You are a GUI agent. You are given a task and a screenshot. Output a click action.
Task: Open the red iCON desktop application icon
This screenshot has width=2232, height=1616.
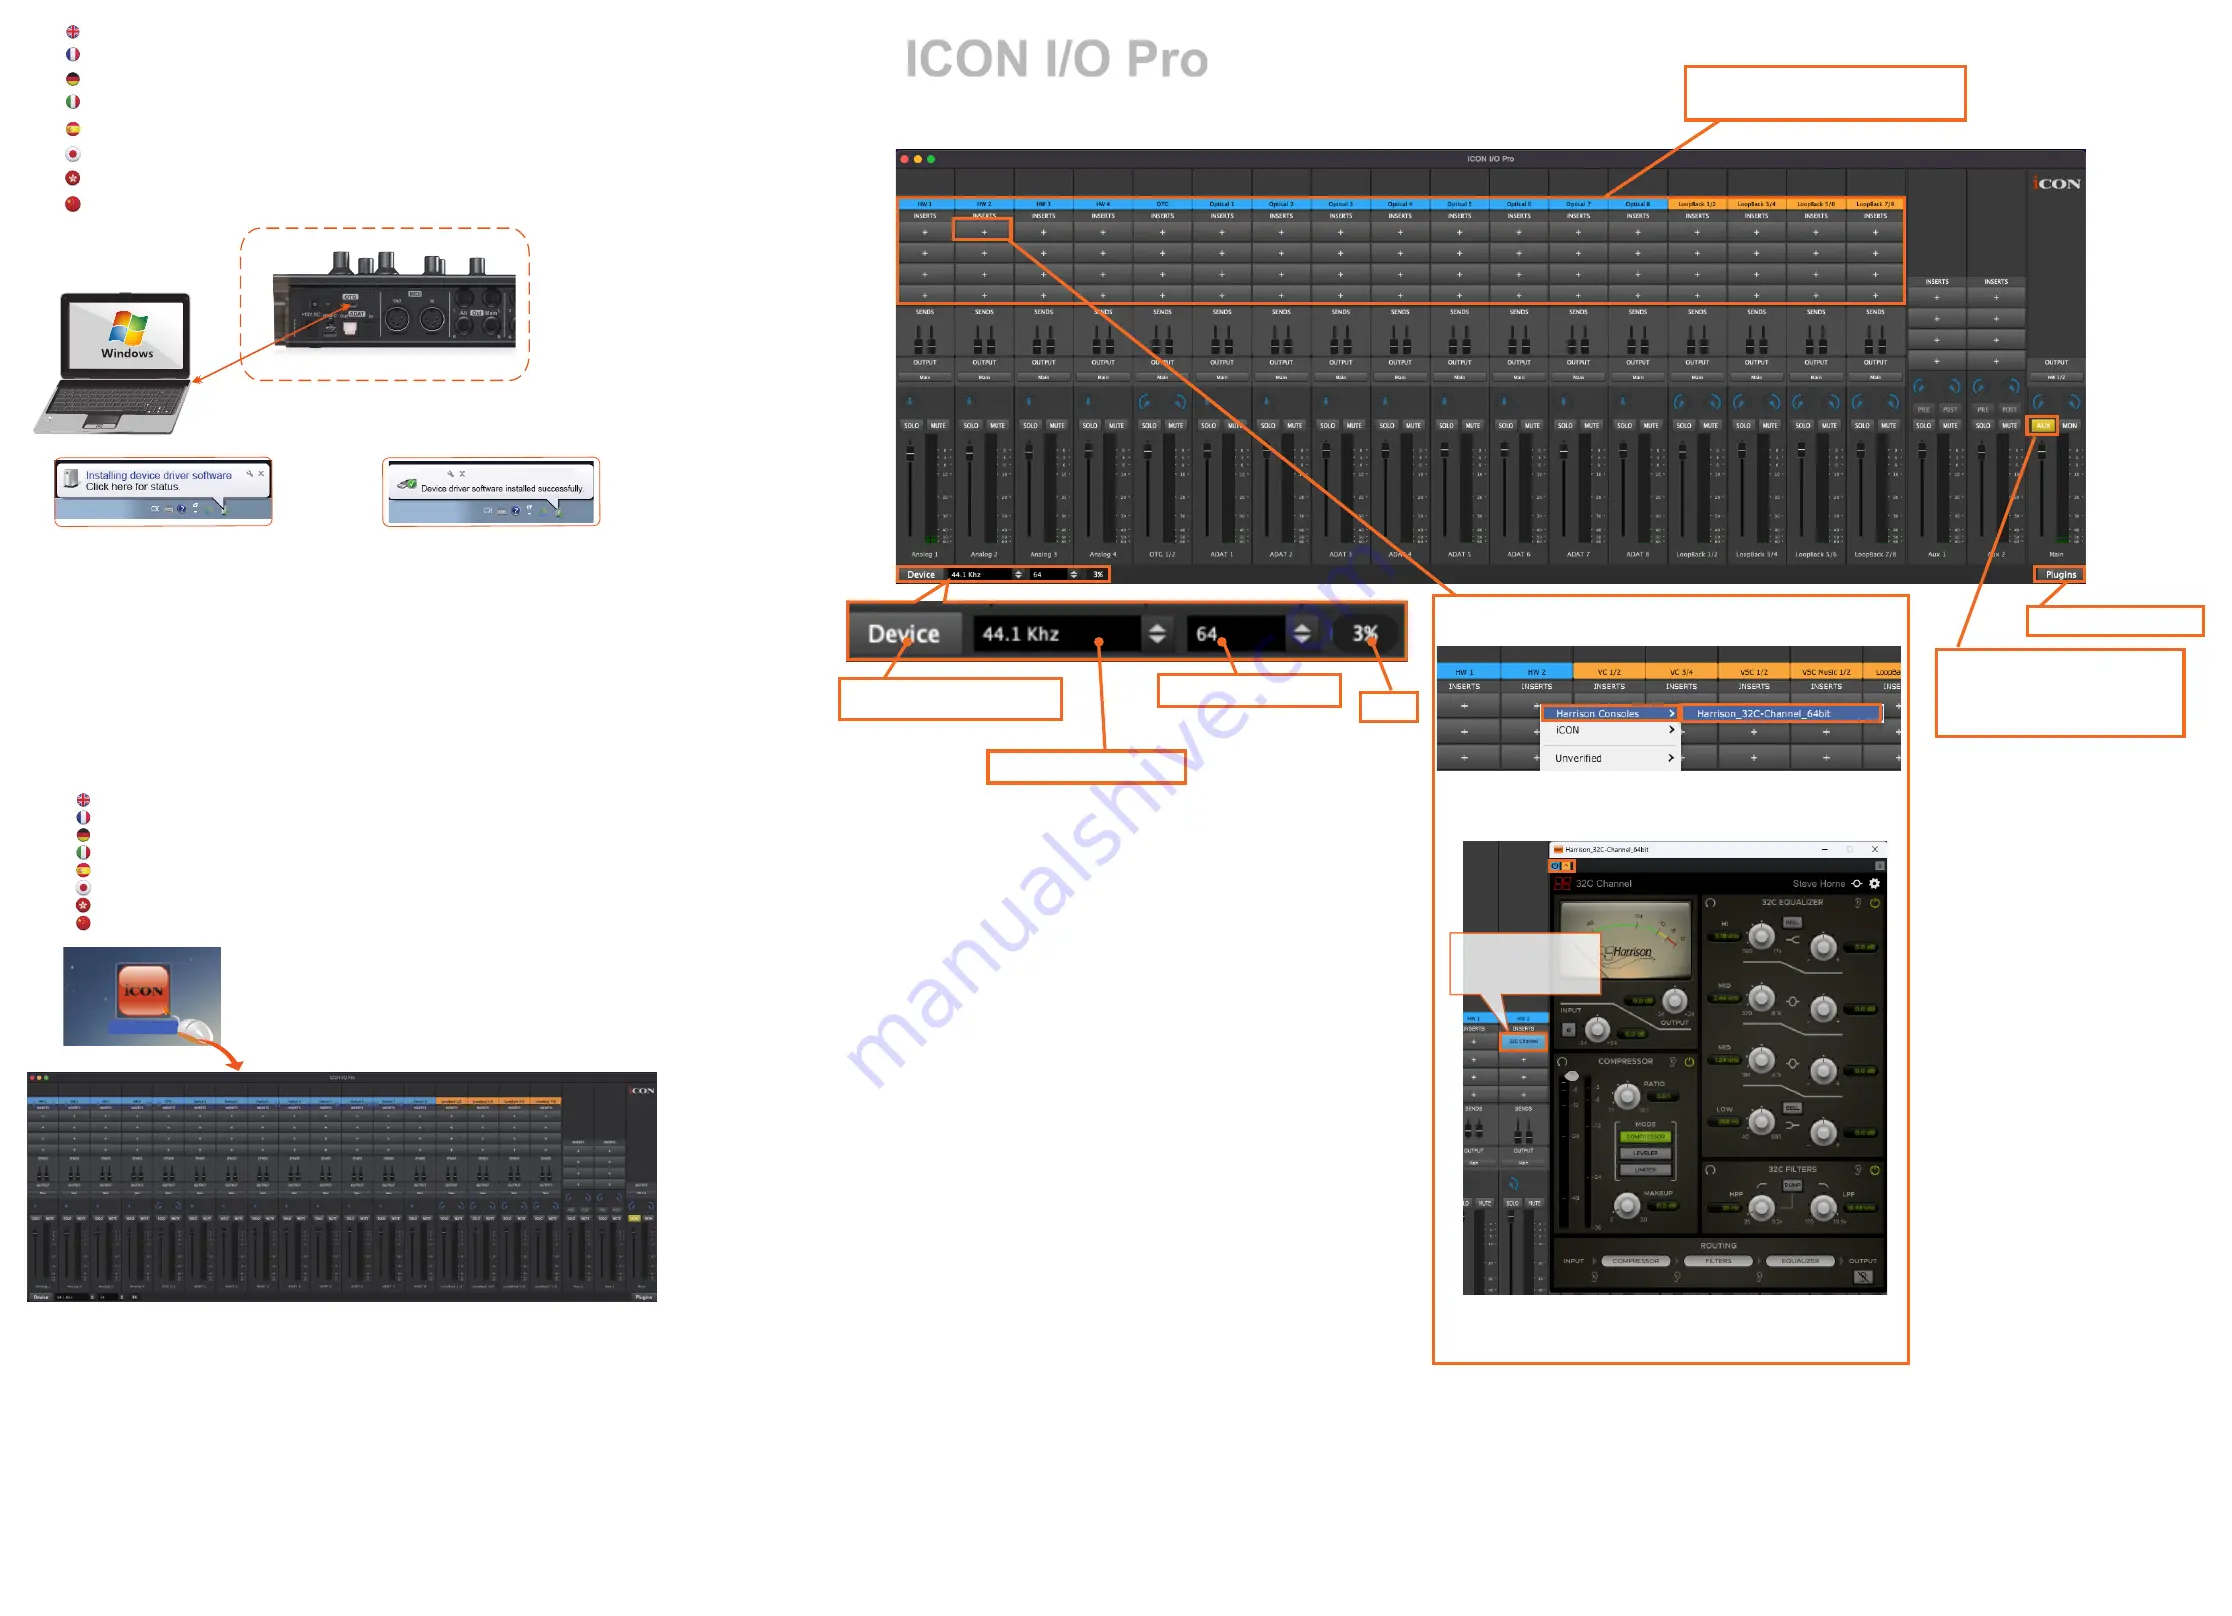143,991
